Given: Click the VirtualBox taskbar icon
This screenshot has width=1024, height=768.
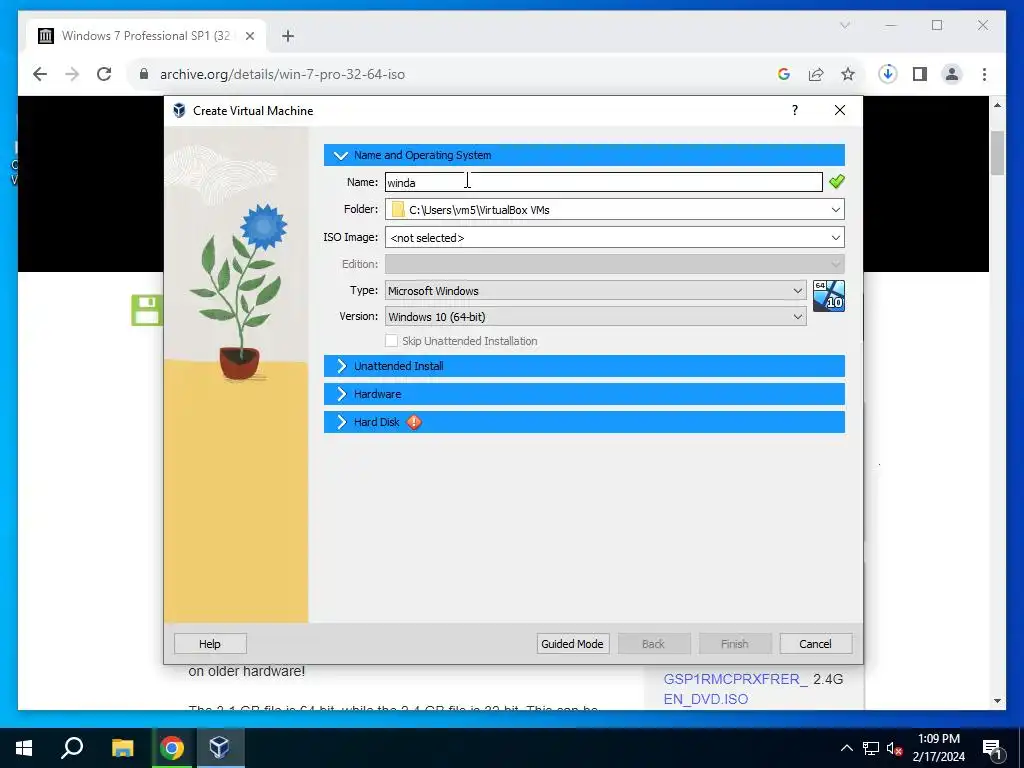Looking at the screenshot, I should [x=219, y=748].
